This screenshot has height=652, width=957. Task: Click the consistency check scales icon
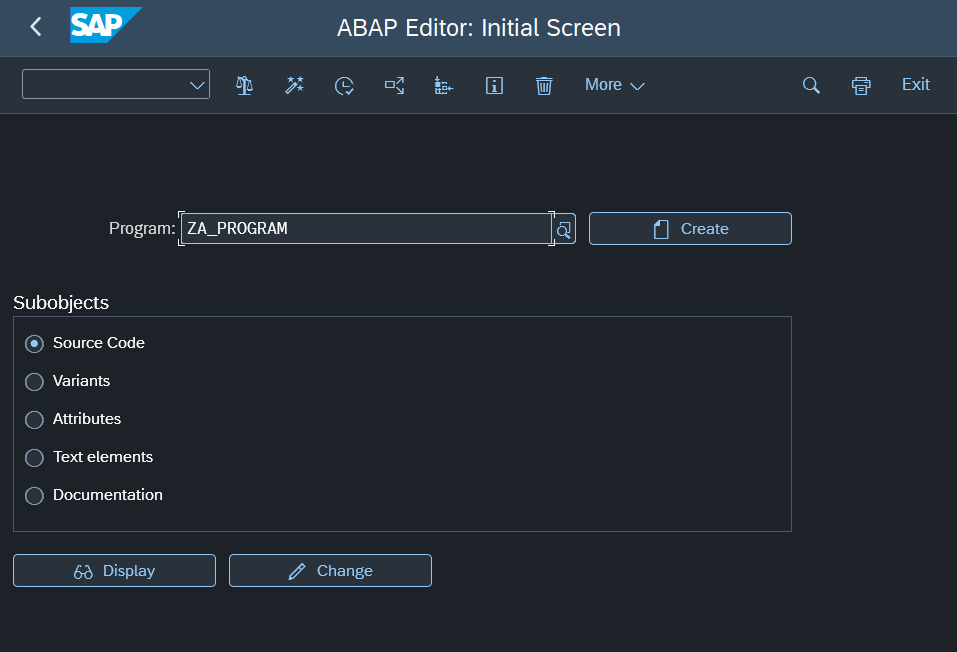click(x=243, y=85)
